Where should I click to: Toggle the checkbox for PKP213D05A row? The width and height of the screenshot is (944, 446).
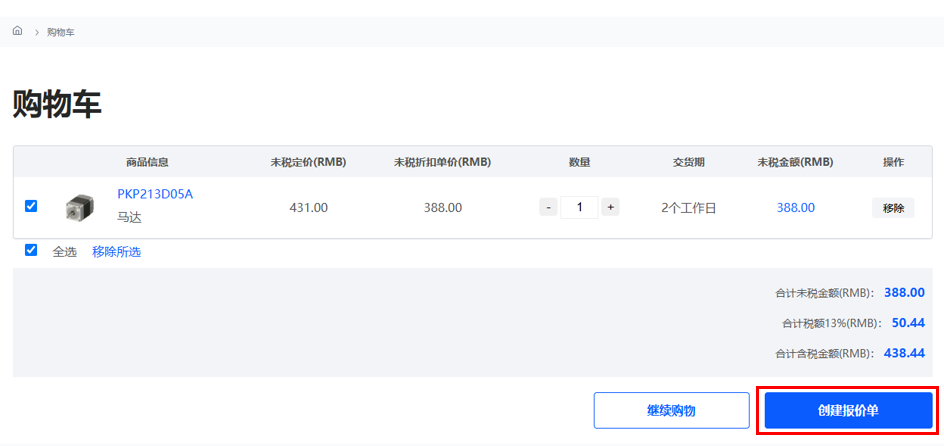tap(31, 206)
